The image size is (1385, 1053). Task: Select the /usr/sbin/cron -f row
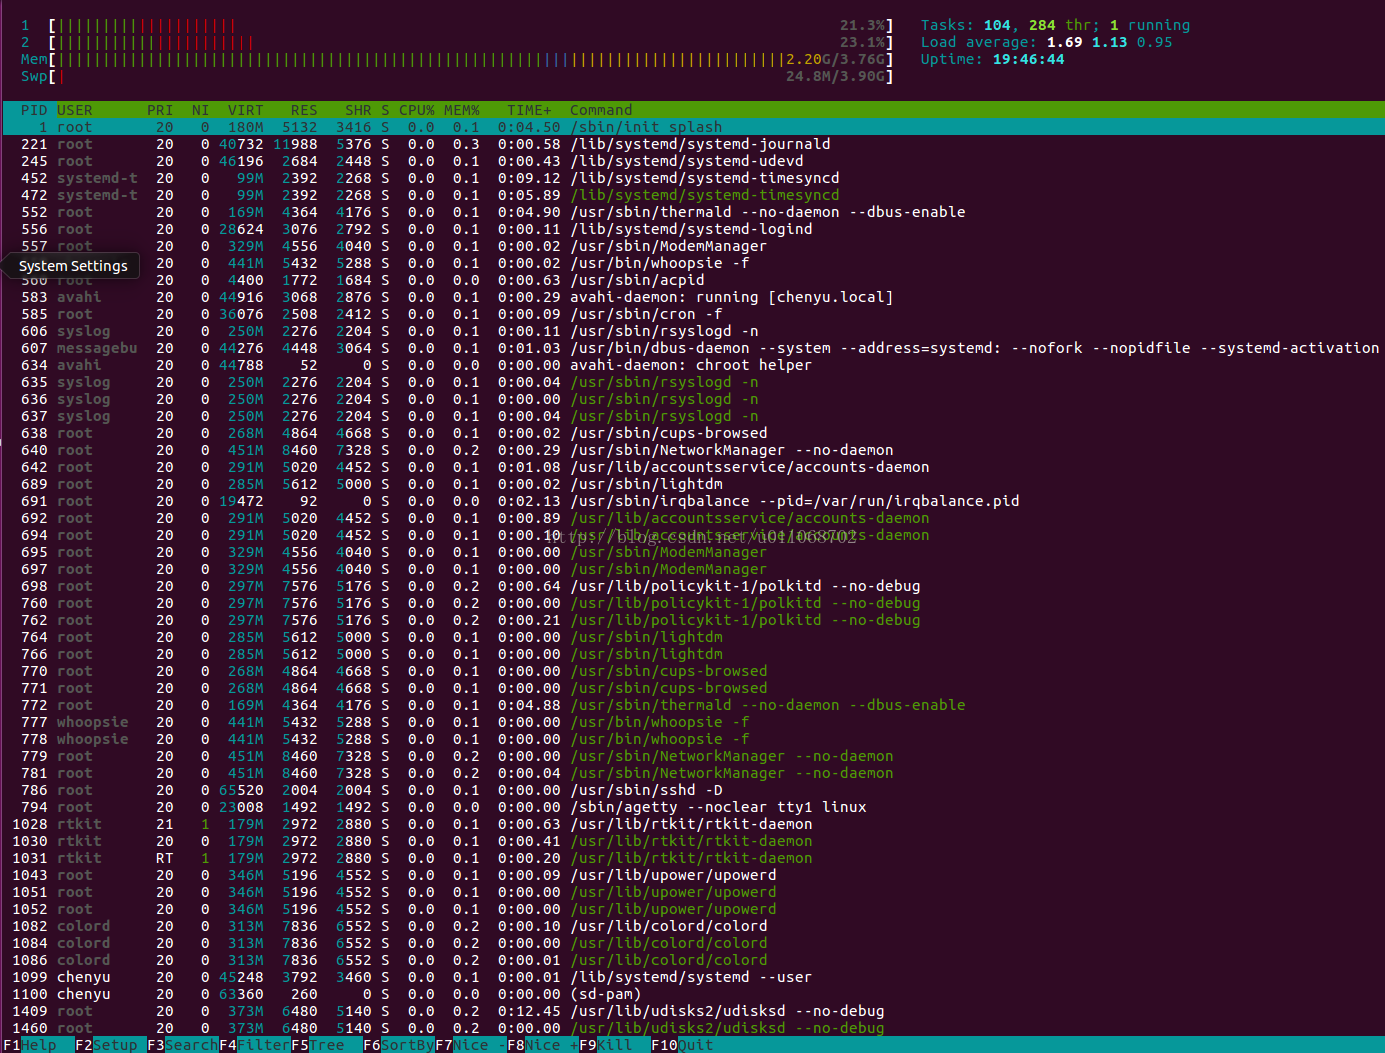pos(692,314)
